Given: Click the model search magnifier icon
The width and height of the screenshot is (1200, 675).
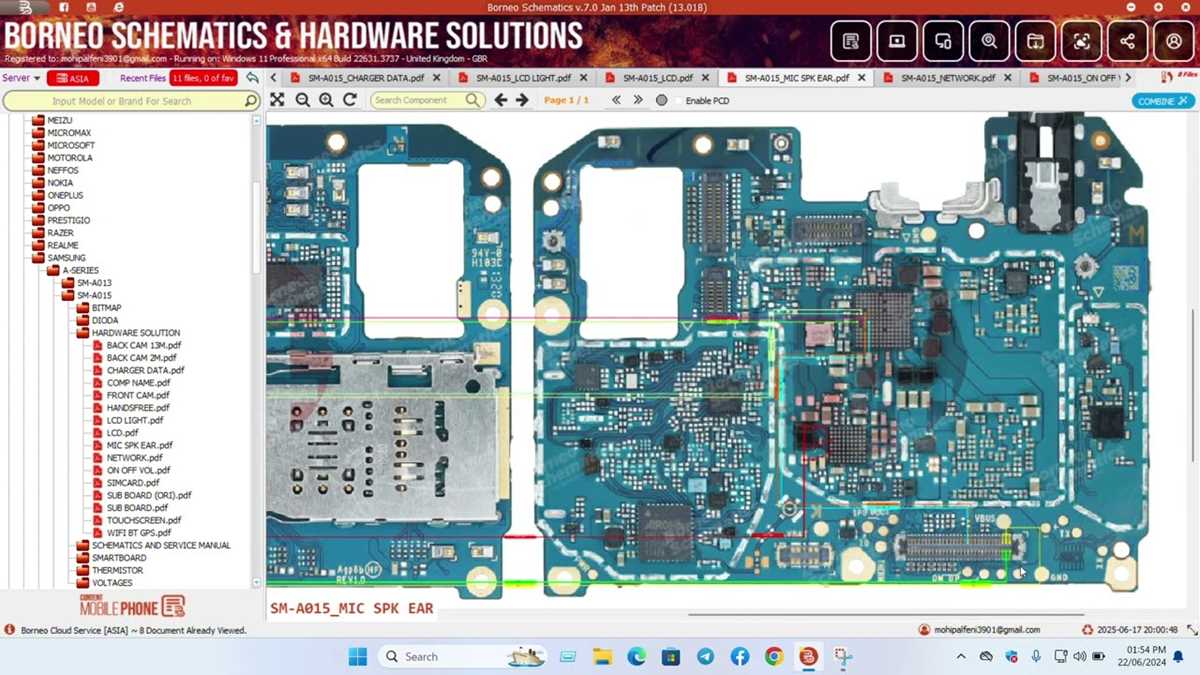Looking at the screenshot, I should [x=250, y=101].
